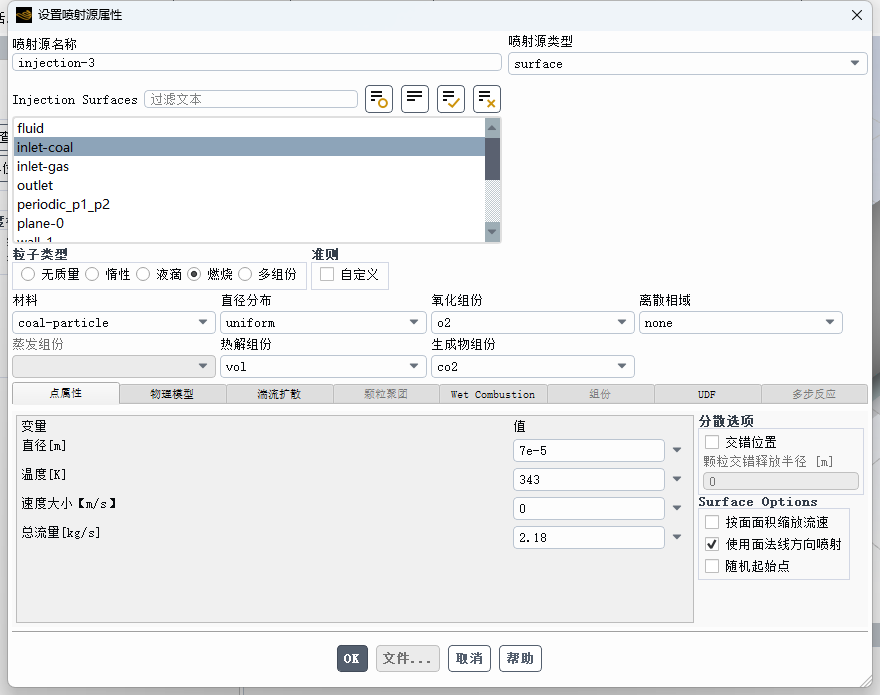Open the UDF tab
The width and height of the screenshot is (880, 695).
click(x=707, y=394)
